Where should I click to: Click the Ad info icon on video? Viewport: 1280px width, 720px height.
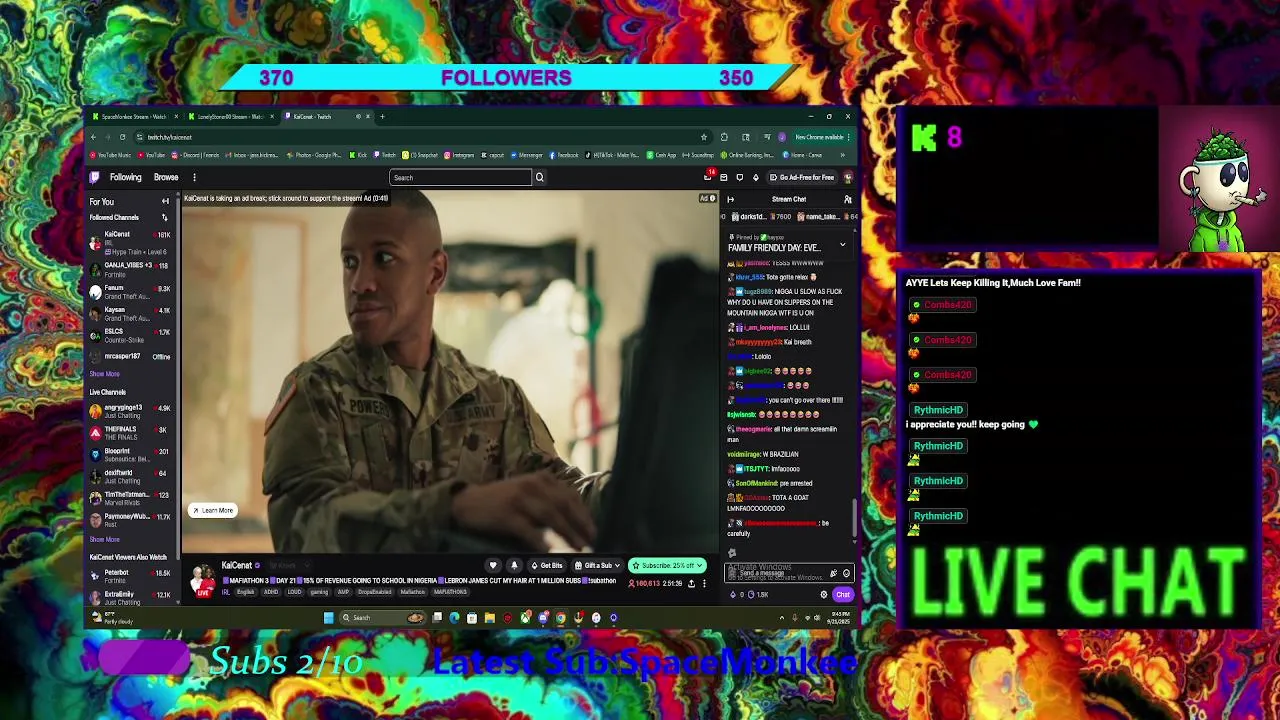(711, 198)
